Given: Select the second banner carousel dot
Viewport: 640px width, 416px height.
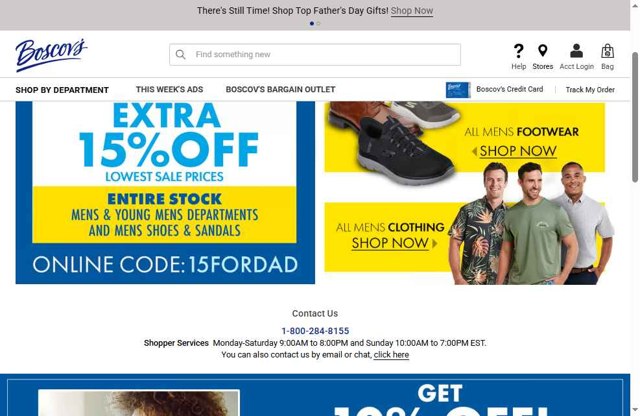Looking at the screenshot, I should [318, 24].
